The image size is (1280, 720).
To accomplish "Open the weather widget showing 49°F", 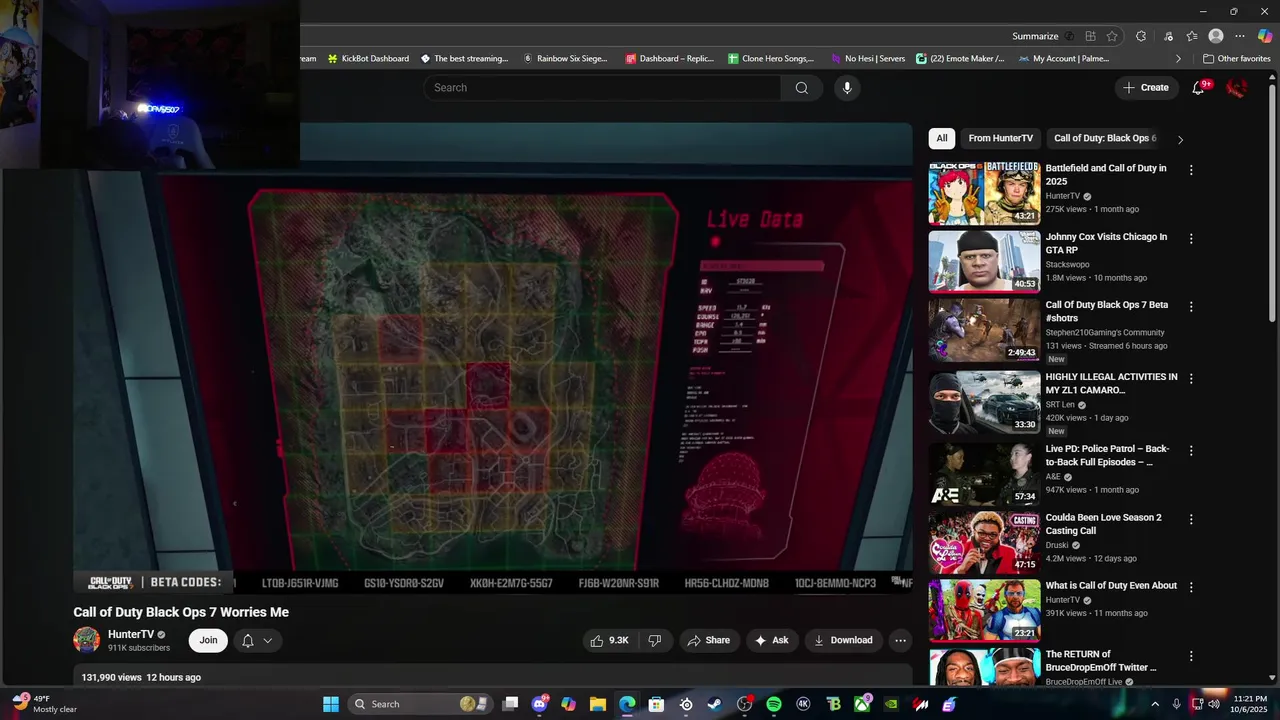I will (x=46, y=704).
